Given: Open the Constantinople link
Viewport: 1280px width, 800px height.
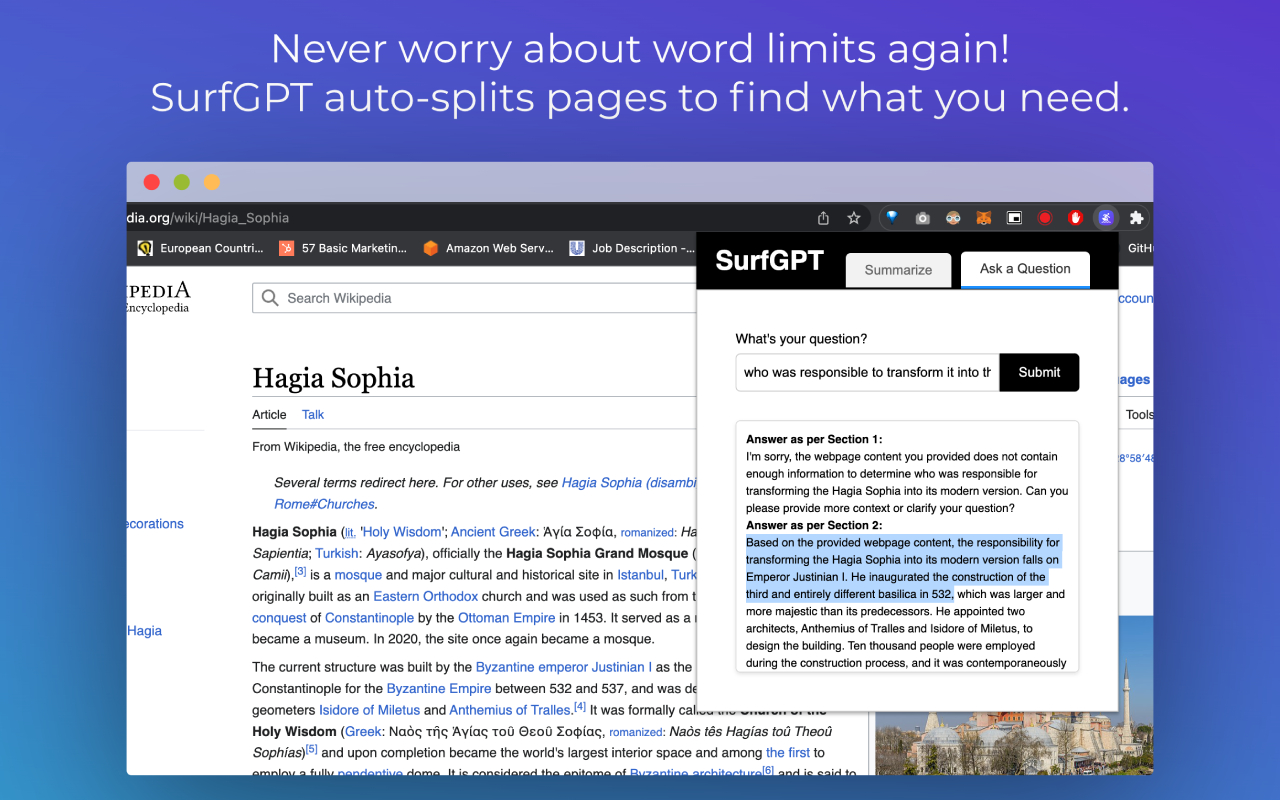Looking at the screenshot, I should 369,618.
